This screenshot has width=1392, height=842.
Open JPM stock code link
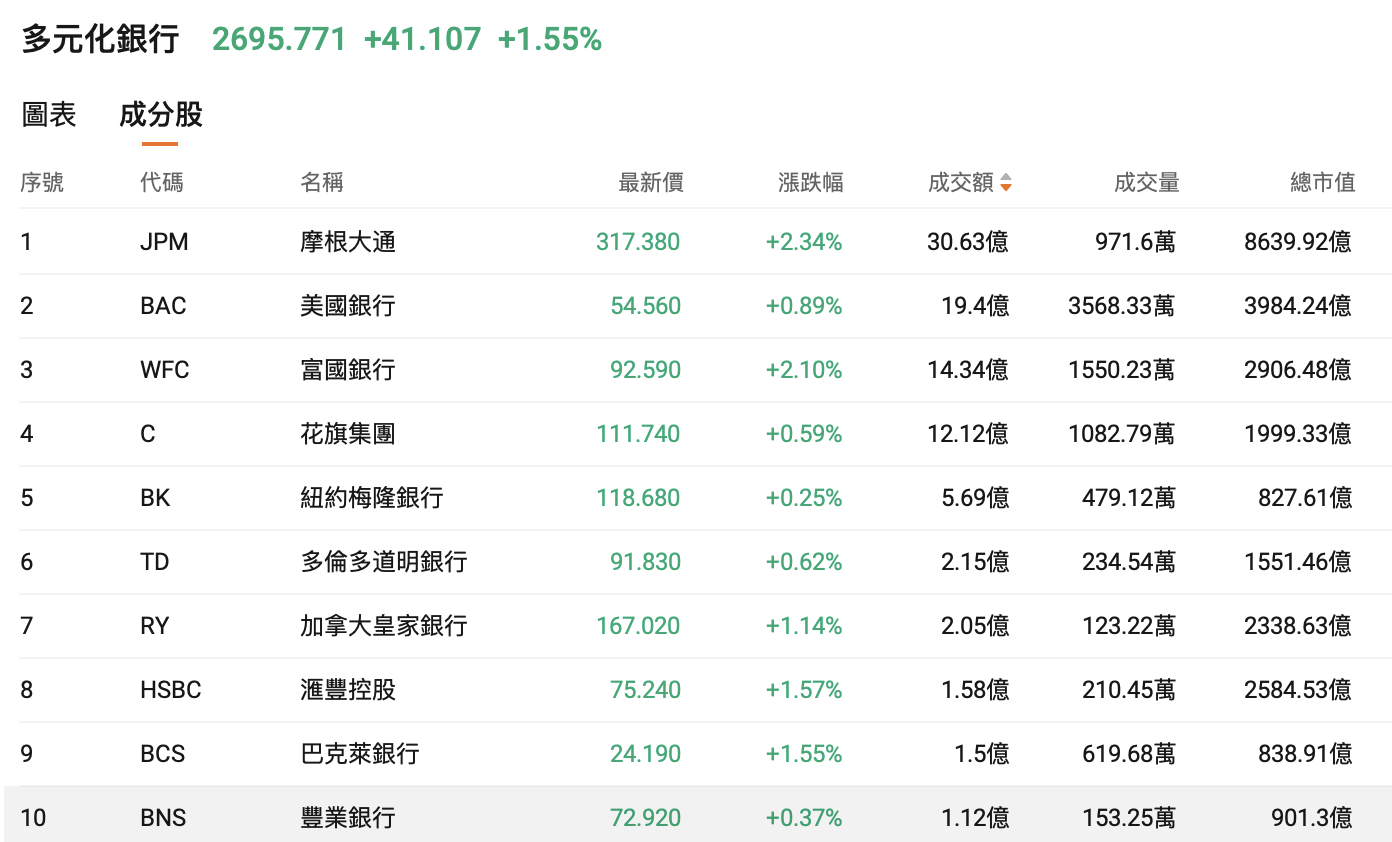(164, 242)
